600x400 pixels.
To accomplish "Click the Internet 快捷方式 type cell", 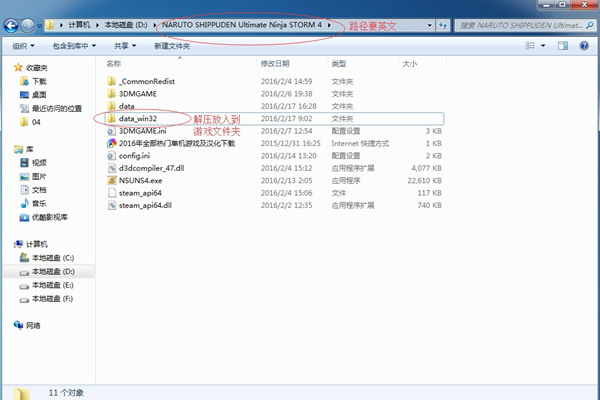I will pos(360,143).
